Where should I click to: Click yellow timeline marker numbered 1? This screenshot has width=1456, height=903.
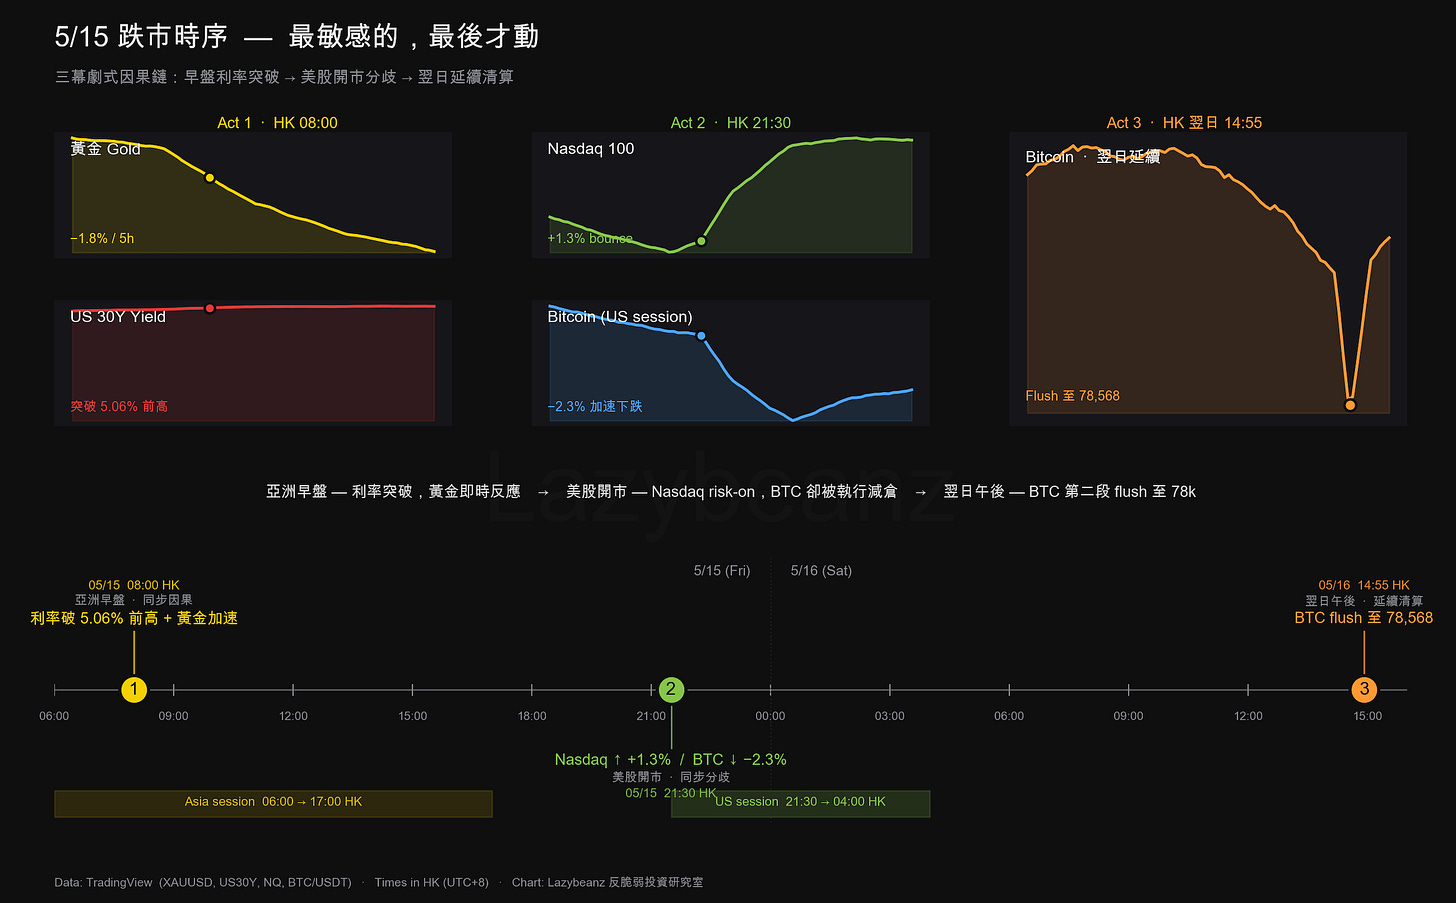[x=134, y=689]
